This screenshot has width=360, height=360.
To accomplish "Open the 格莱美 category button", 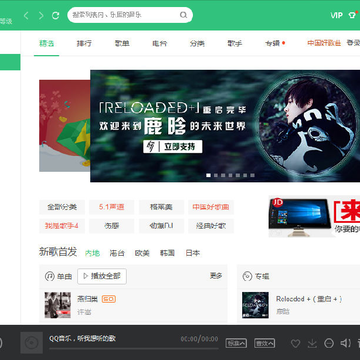I will pyautogui.click(x=161, y=207).
